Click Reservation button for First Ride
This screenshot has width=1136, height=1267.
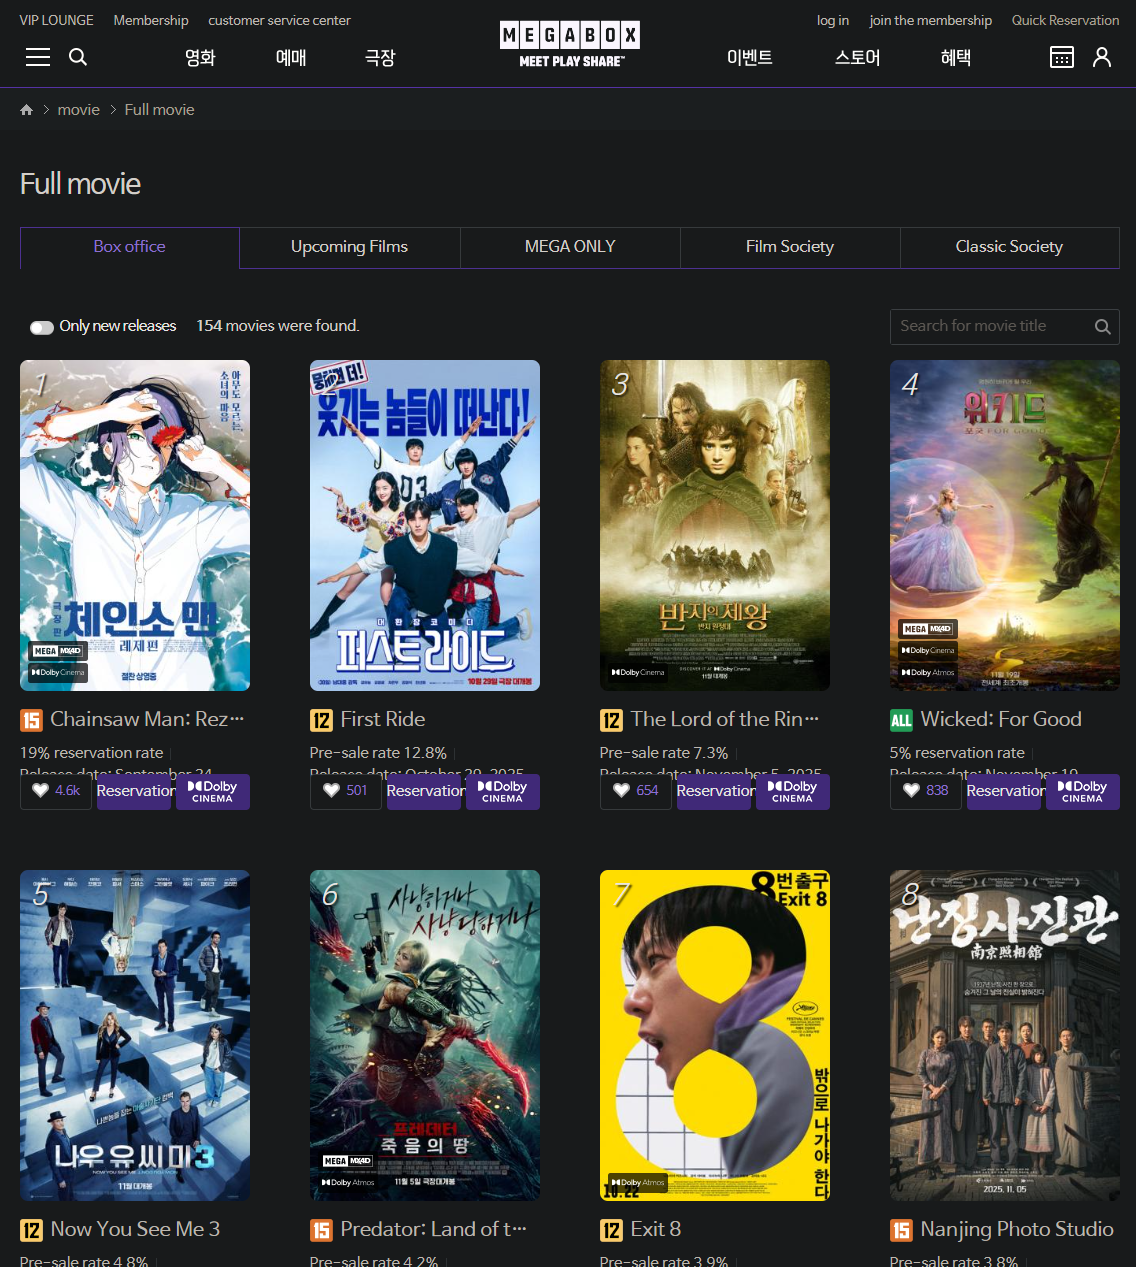pos(425,792)
